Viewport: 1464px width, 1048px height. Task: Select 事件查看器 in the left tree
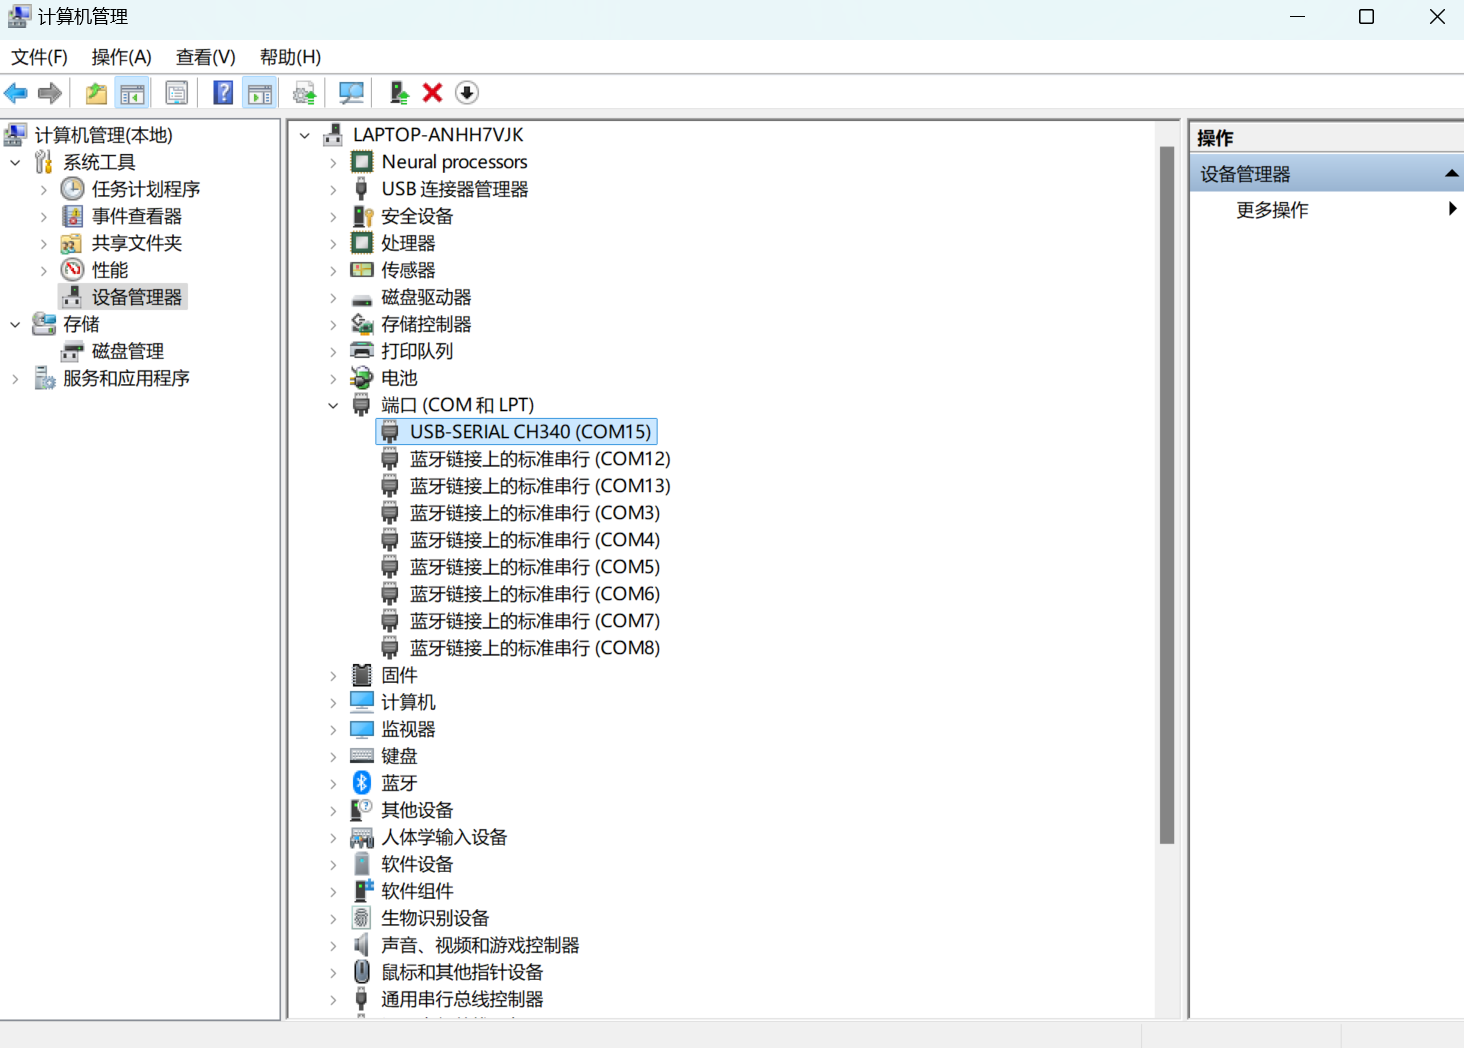137,216
